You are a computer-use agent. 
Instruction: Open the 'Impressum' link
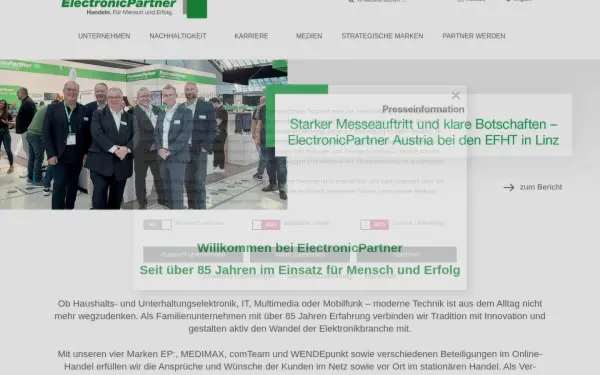(380, 276)
